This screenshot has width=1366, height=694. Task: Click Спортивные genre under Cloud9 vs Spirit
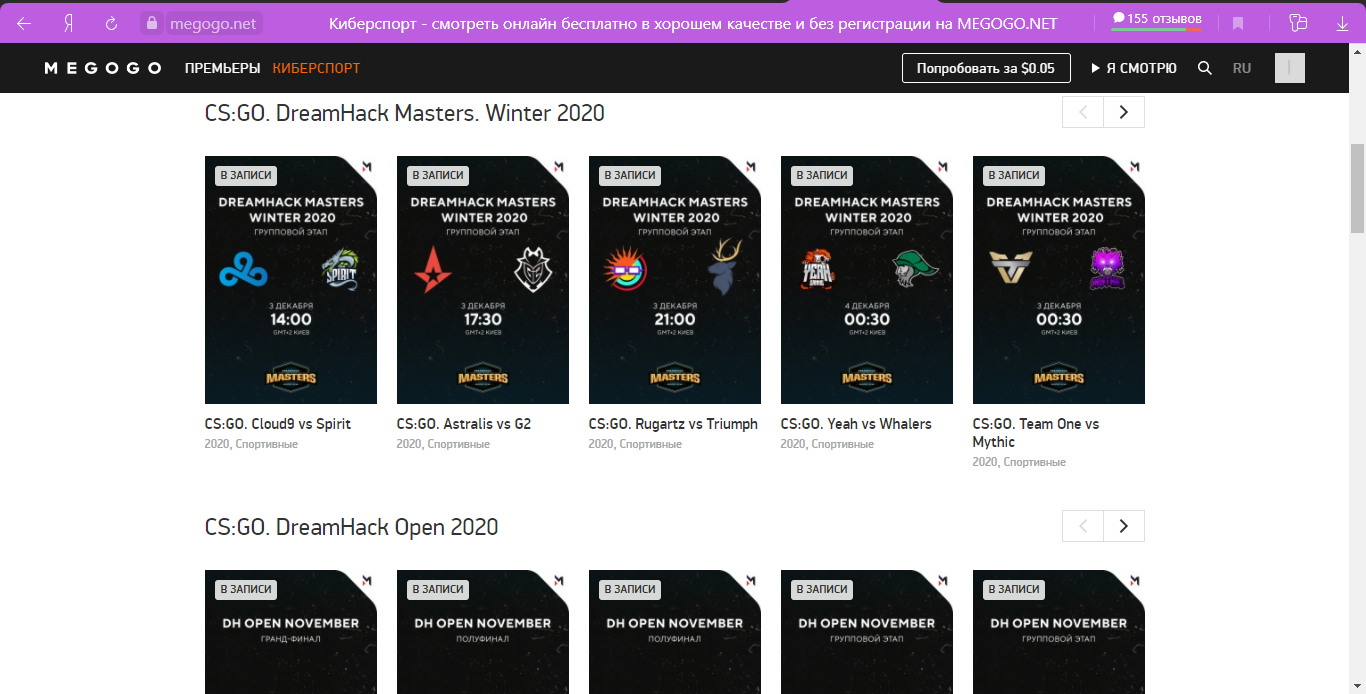click(267, 444)
